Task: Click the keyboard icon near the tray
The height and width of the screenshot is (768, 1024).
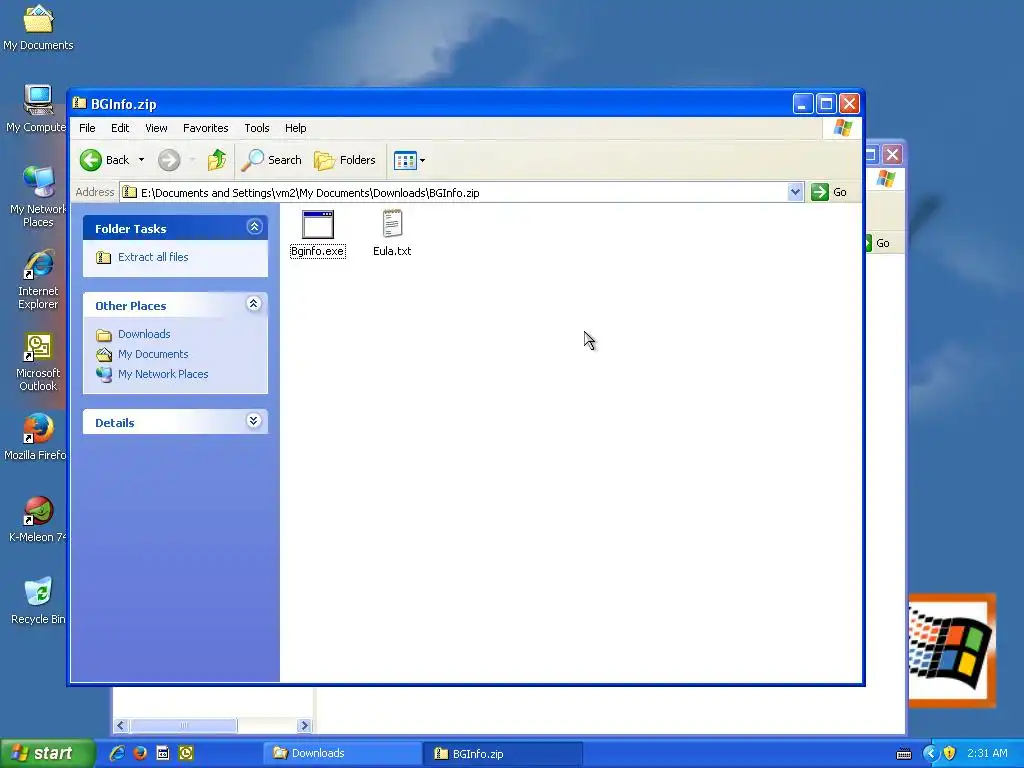Action: tap(904, 754)
